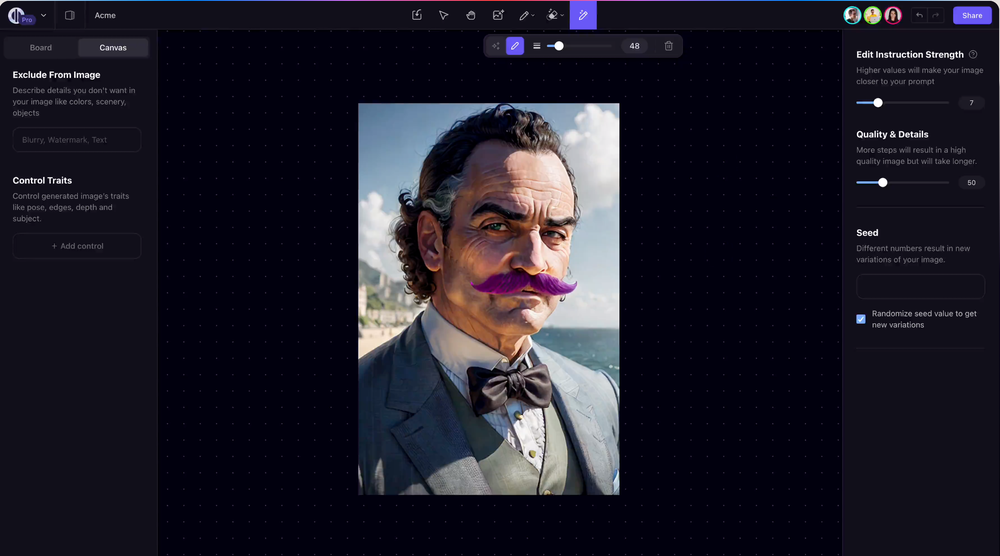Select the magic edit brush tool
The height and width of the screenshot is (556, 1000).
pos(583,15)
